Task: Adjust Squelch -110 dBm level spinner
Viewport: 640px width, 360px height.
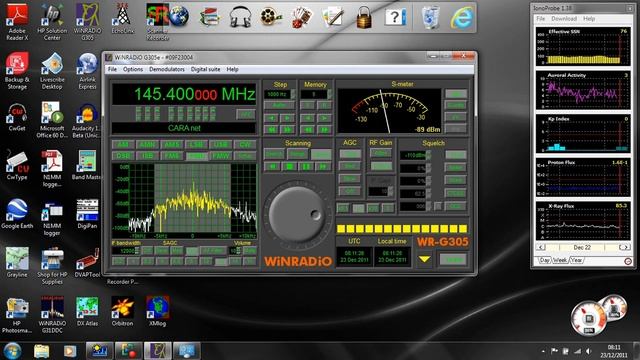Action: (x=428, y=155)
